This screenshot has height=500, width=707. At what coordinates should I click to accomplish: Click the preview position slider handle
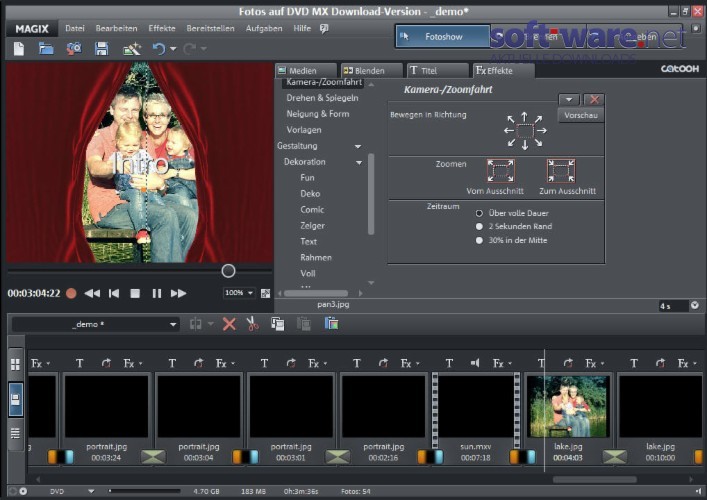click(x=228, y=271)
